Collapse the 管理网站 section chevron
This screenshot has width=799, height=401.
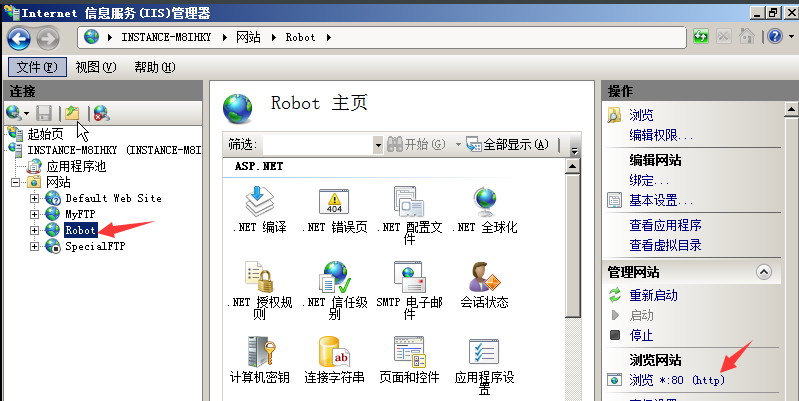[x=763, y=272]
